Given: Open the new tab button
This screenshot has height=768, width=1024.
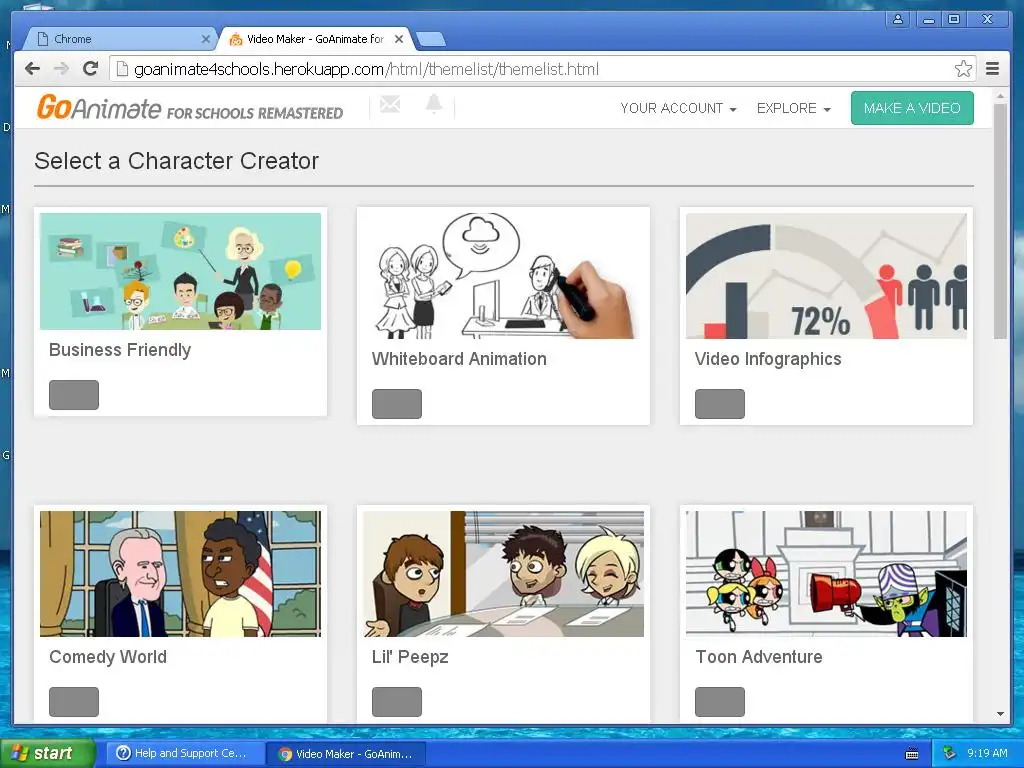Looking at the screenshot, I should (431, 39).
